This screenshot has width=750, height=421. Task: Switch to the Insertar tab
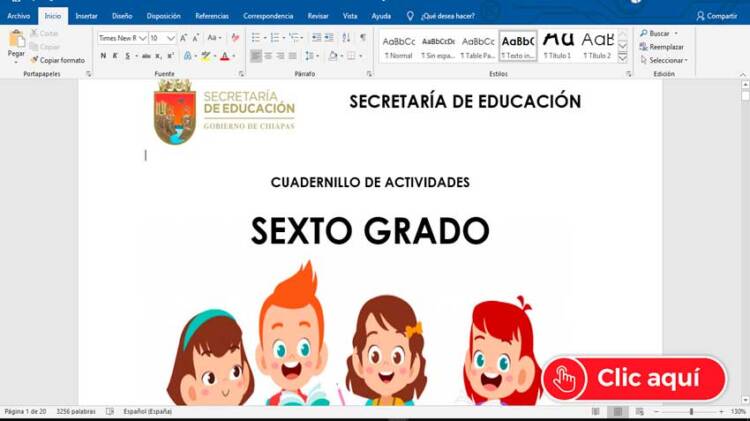pos(86,16)
